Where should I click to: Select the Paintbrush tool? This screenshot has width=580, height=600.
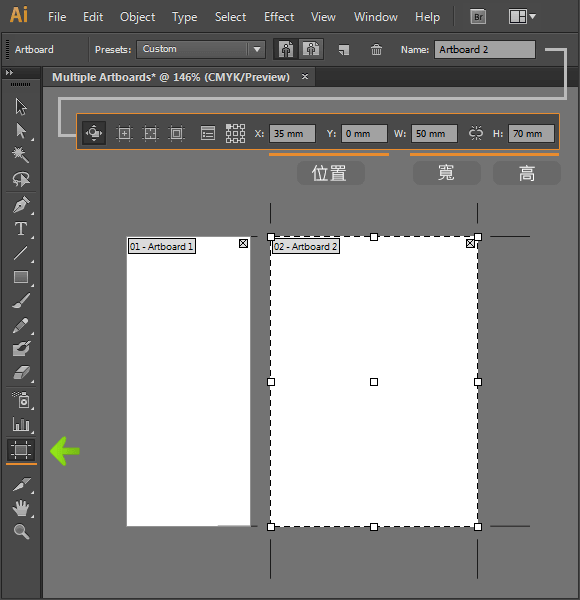(21, 301)
